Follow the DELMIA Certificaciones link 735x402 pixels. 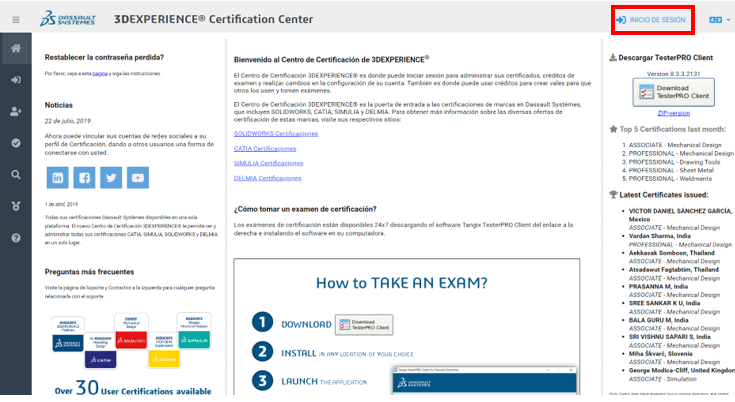click(268, 178)
